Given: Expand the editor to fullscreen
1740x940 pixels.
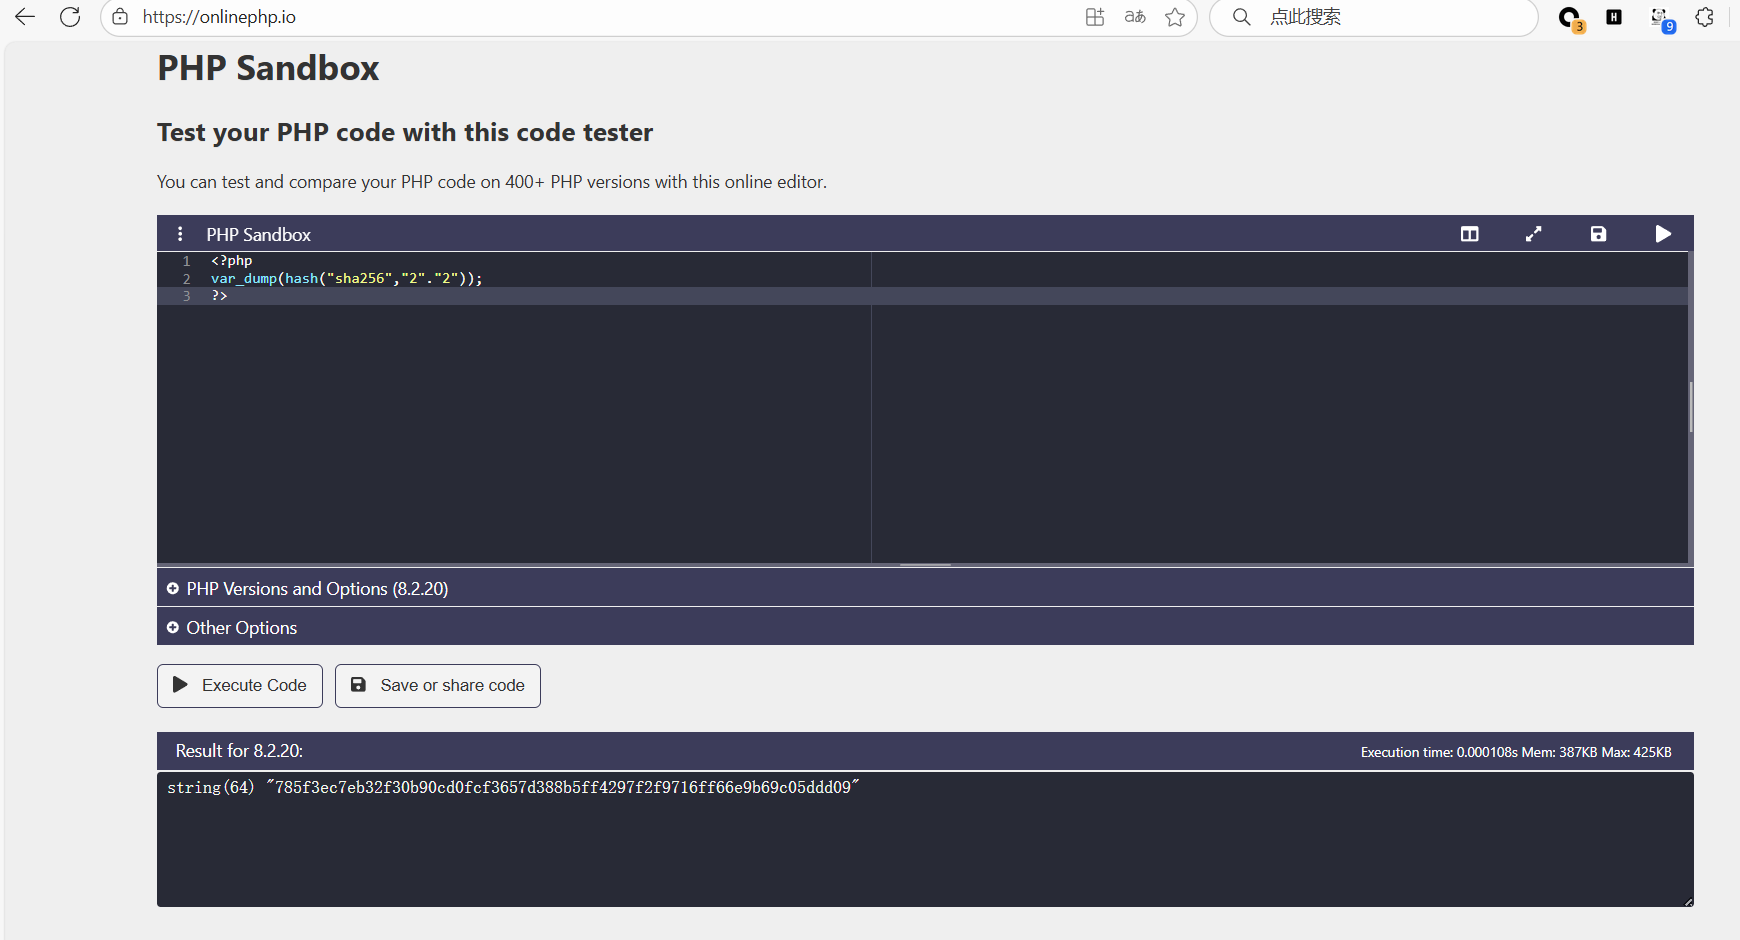Looking at the screenshot, I should 1534,234.
